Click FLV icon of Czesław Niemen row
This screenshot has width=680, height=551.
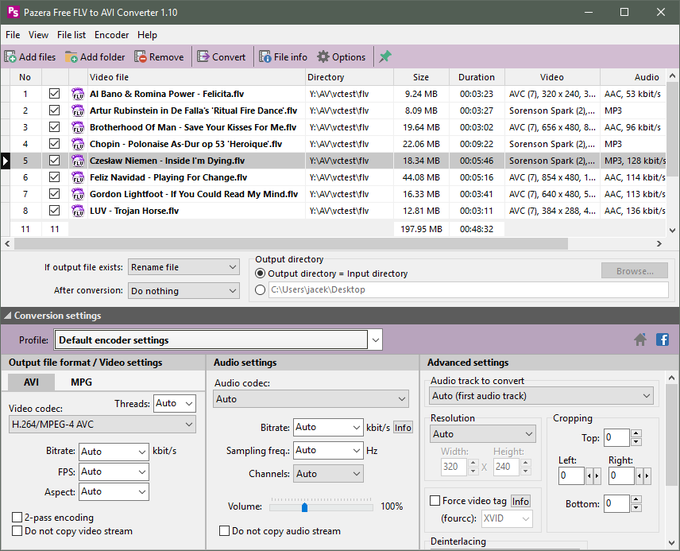point(78,160)
